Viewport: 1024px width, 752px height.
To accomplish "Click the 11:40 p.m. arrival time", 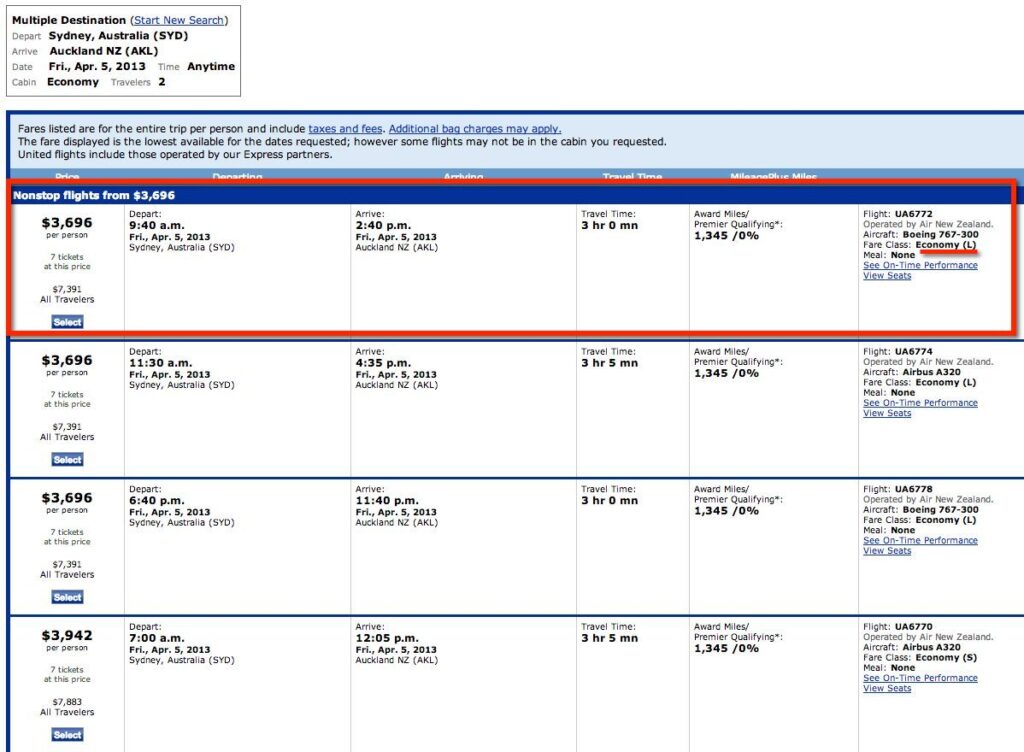I will click(x=387, y=501).
